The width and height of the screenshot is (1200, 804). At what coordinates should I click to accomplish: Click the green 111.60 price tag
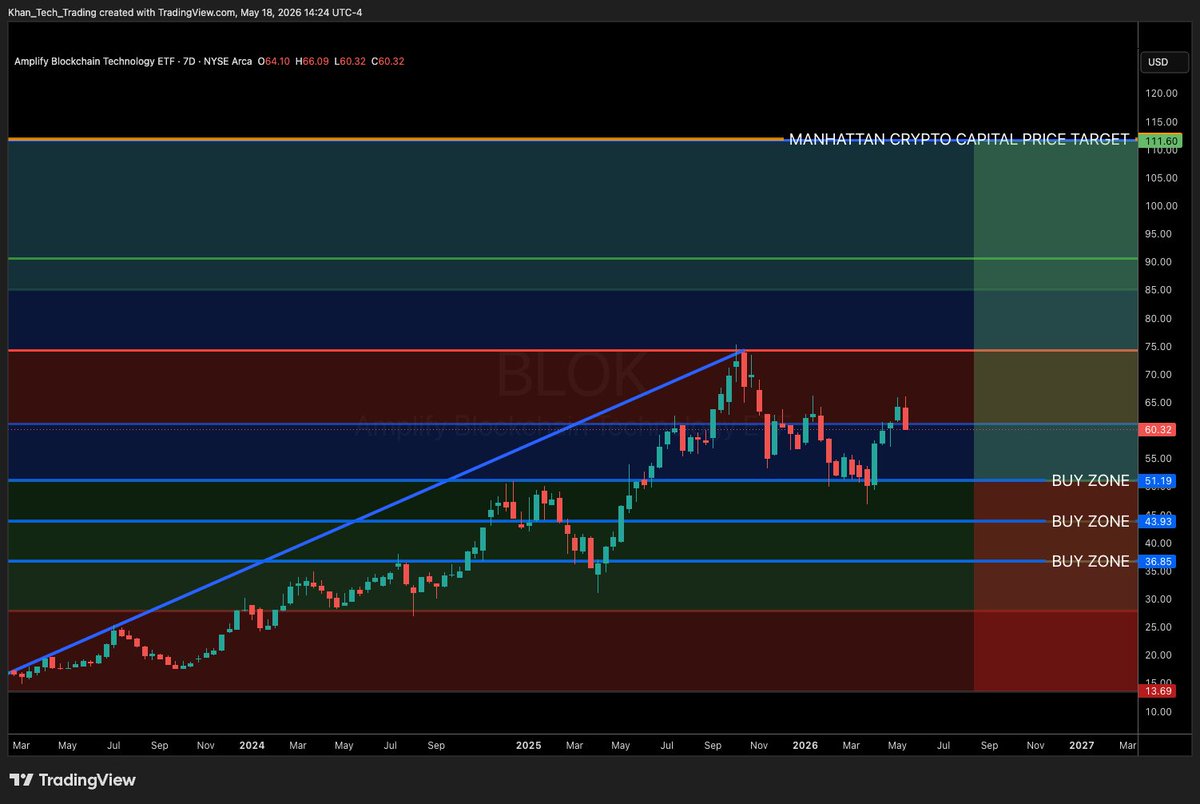[x=1160, y=141]
